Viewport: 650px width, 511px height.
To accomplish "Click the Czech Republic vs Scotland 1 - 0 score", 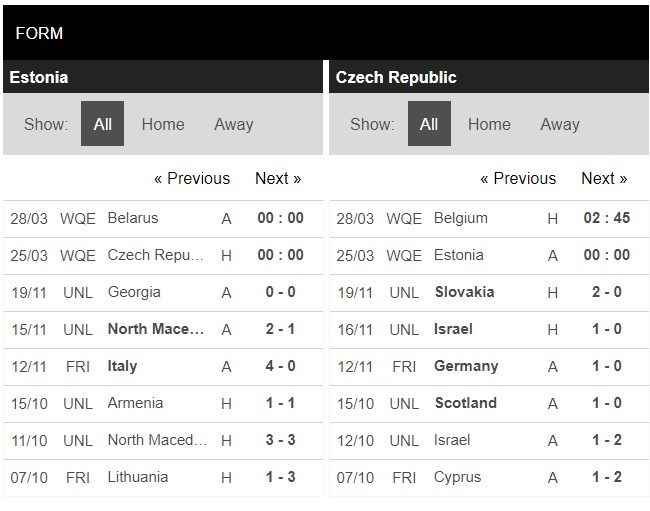I will tap(606, 403).
